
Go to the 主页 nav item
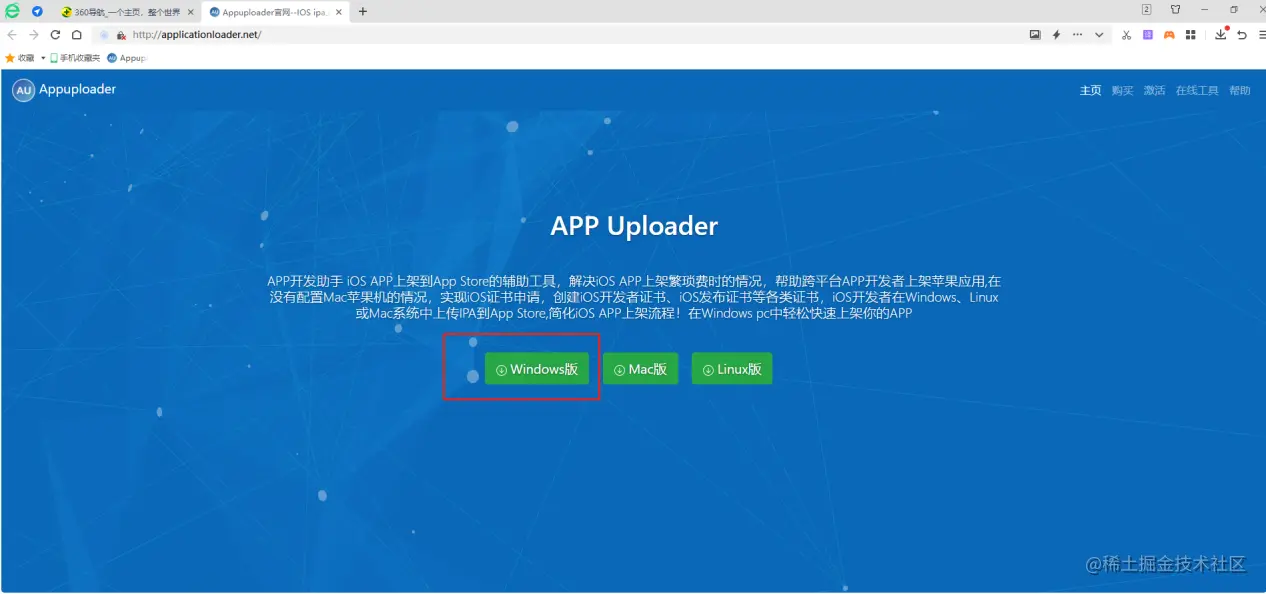coord(1090,90)
